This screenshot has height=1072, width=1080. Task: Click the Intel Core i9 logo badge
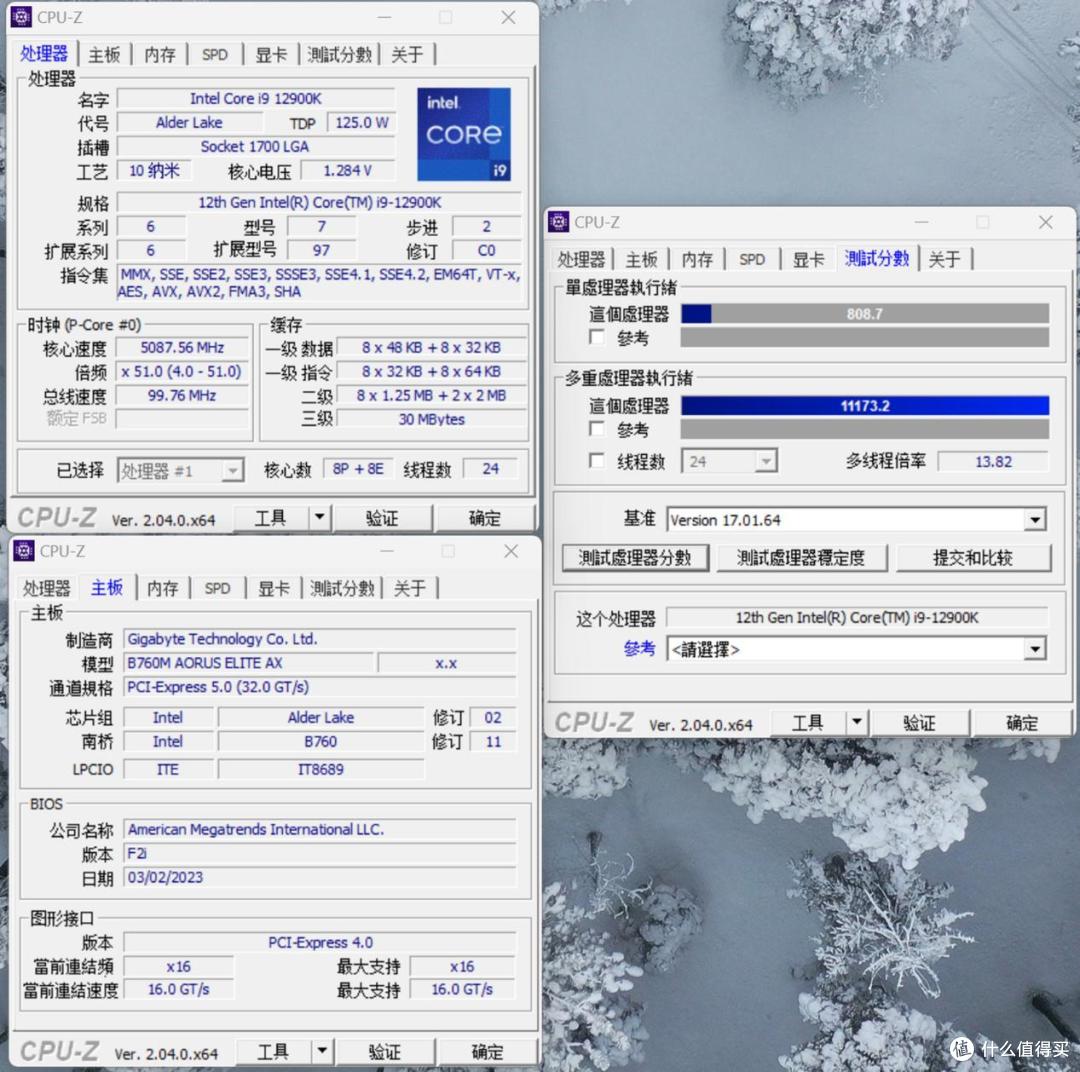coord(464,134)
